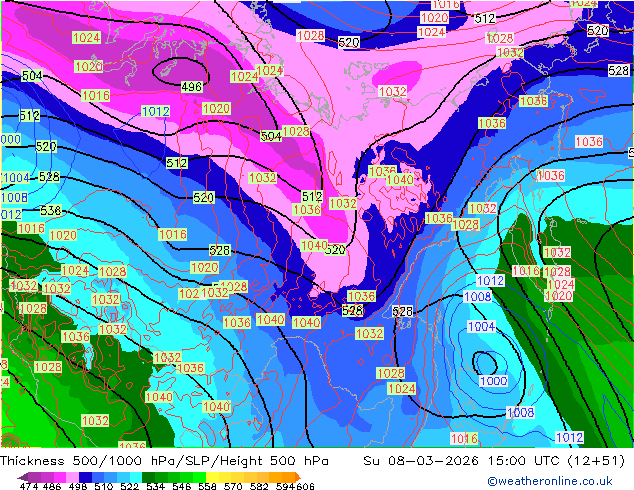Pick the light pink legend swatch

pyautogui.click(x=72, y=477)
